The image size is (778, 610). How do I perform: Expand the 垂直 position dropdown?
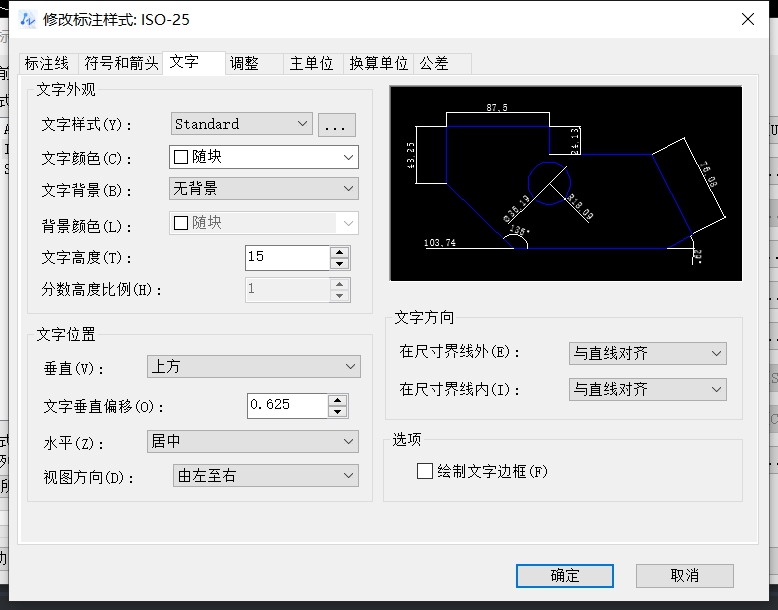click(x=253, y=367)
